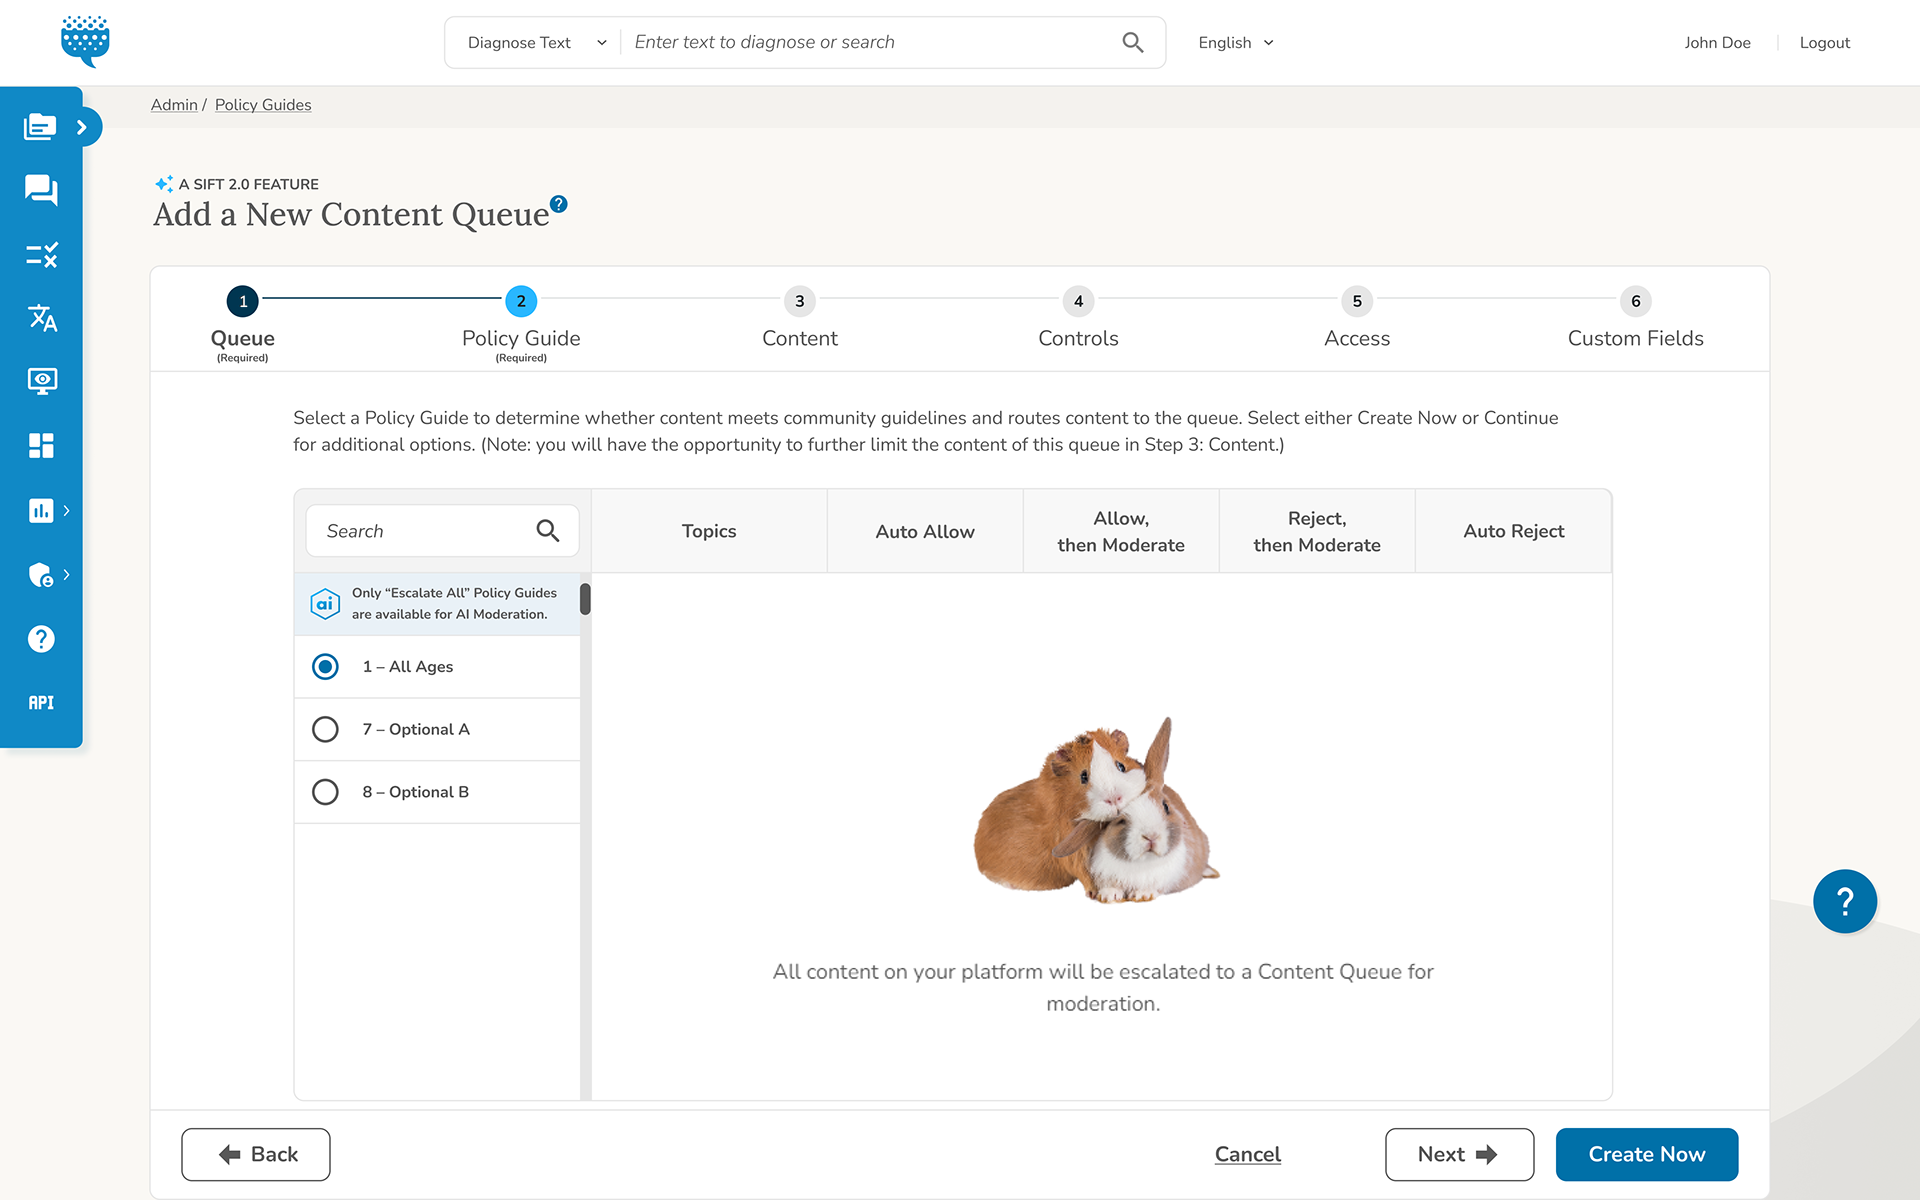Open the Diagnose Text dropdown
Screen dimensions: 1920x1200
click(x=537, y=42)
